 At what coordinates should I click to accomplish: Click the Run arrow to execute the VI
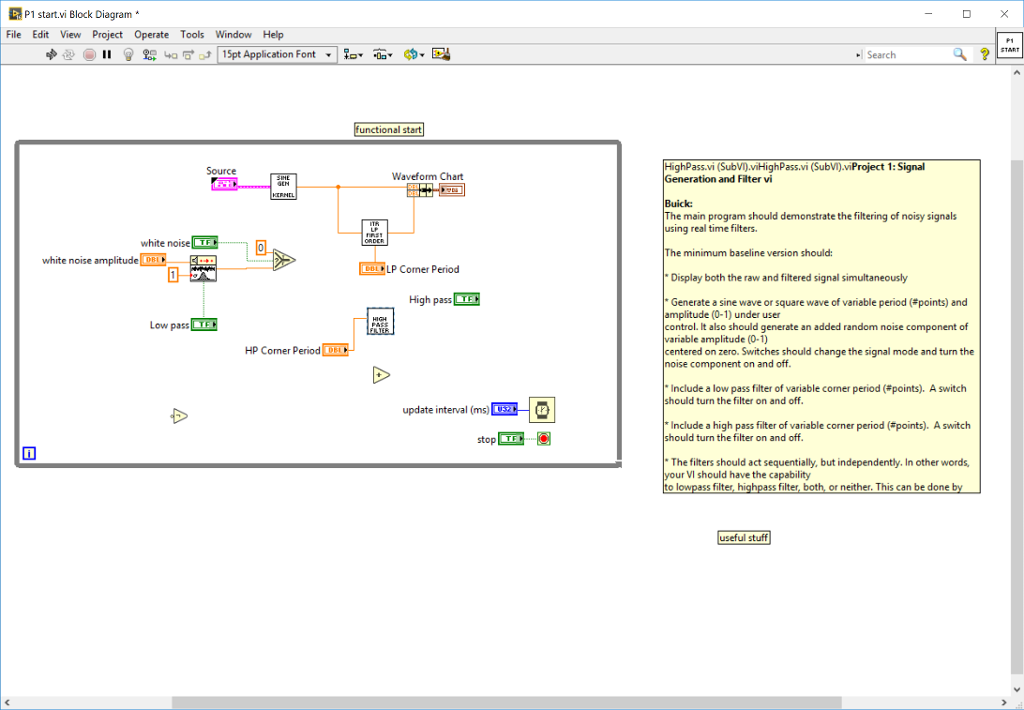tap(50, 54)
